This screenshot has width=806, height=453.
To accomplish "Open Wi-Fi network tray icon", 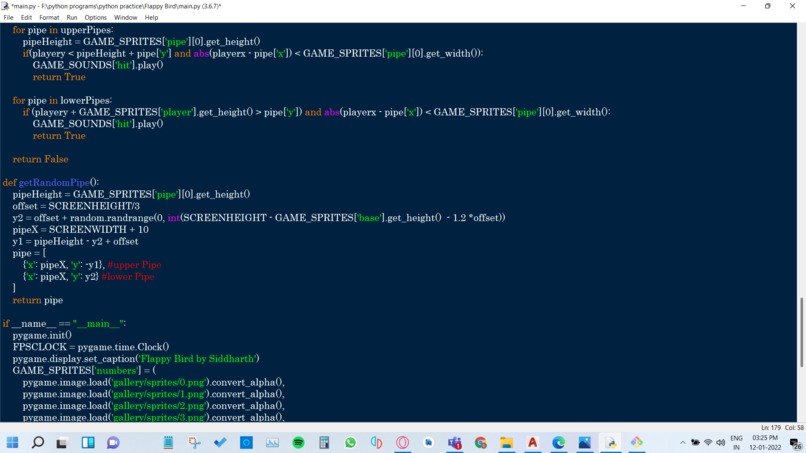I will [x=708, y=443].
